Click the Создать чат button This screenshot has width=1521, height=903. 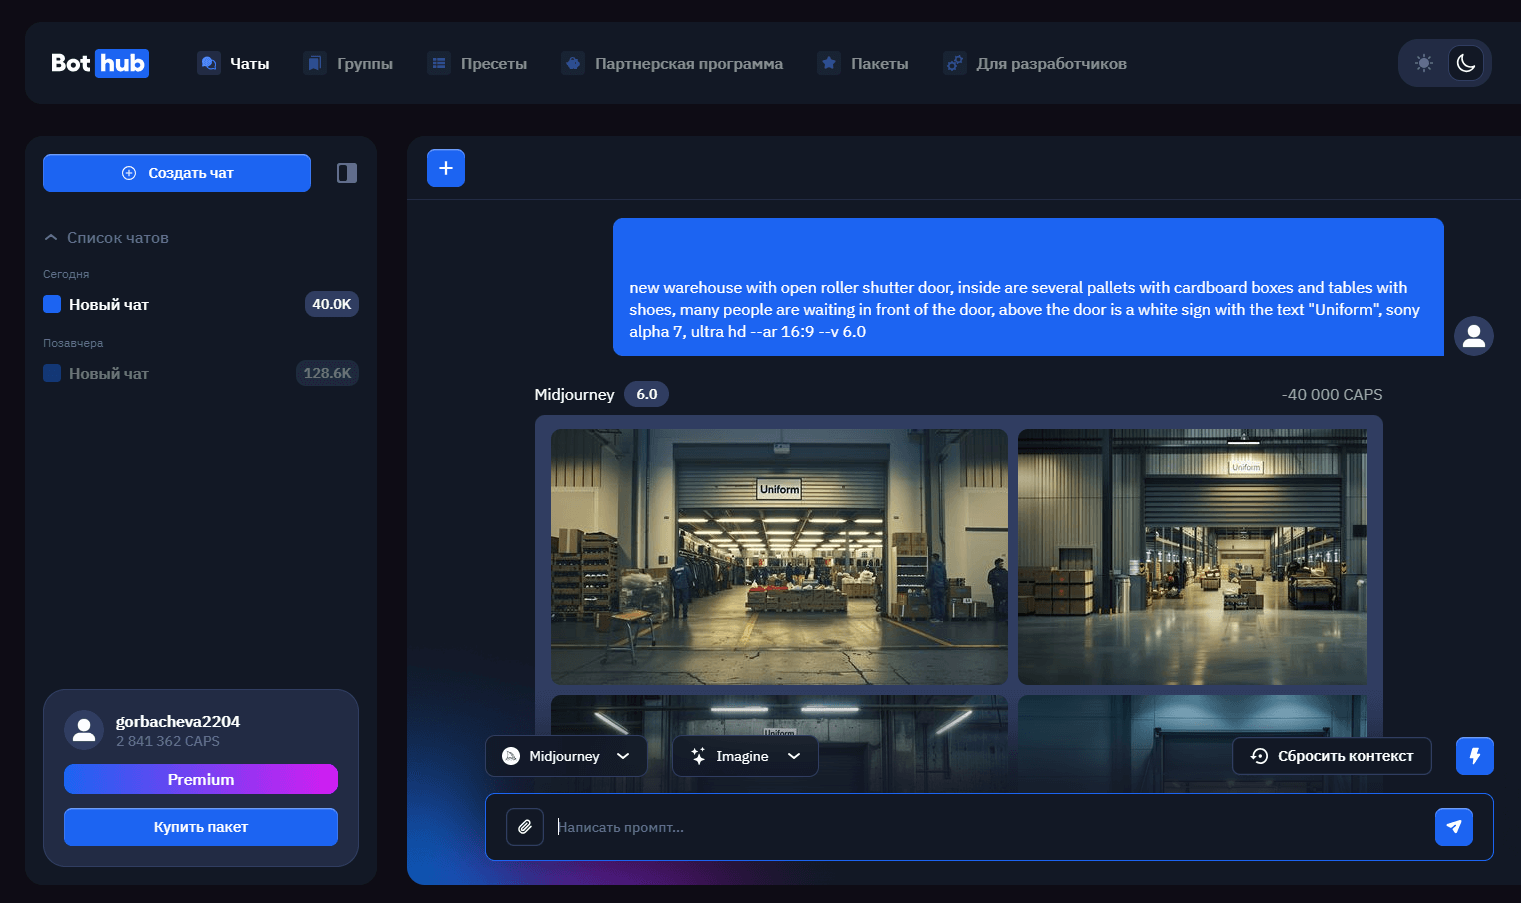pyautogui.click(x=177, y=173)
